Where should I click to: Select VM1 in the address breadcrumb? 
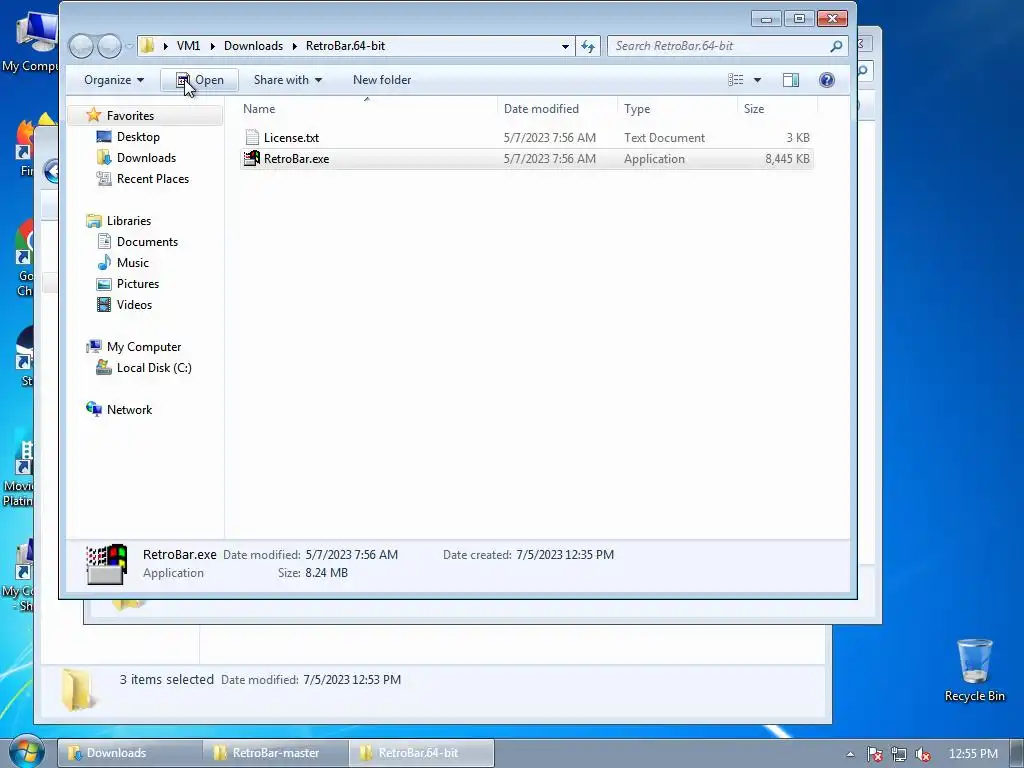188,46
